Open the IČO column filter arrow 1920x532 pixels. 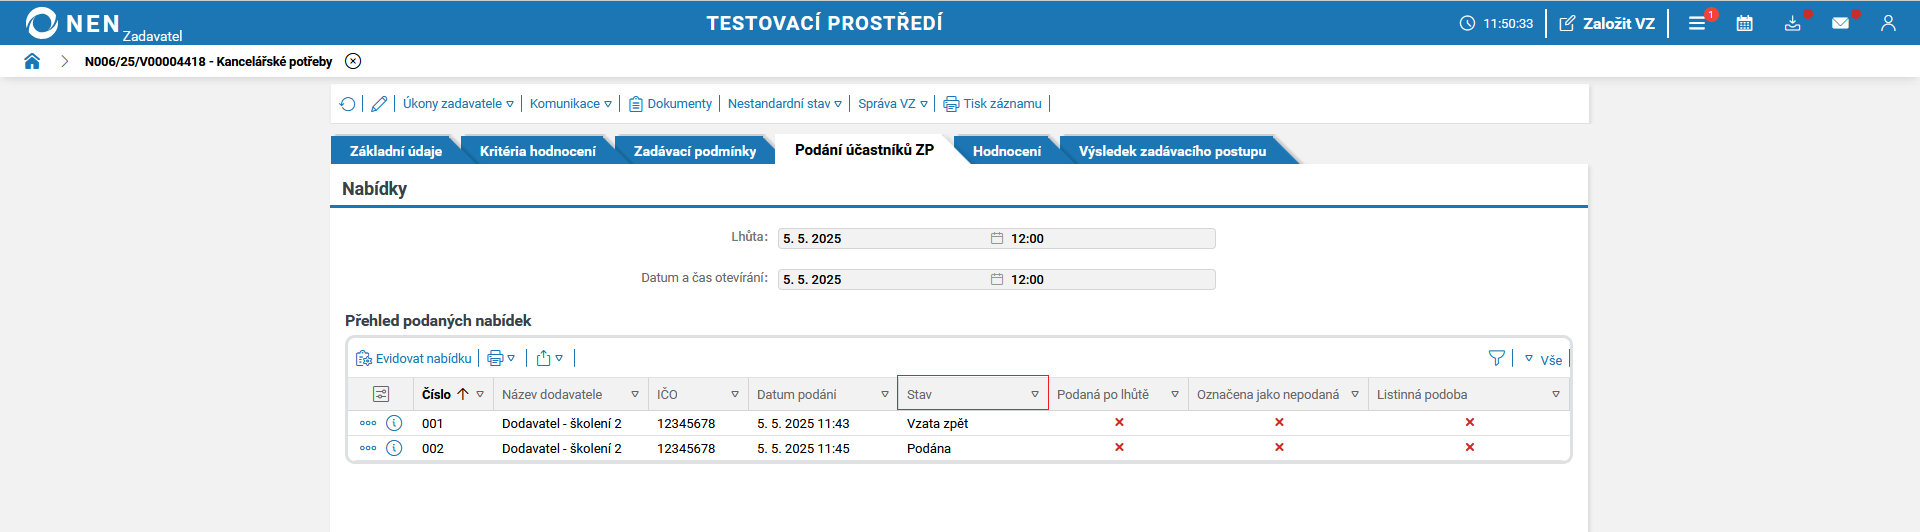point(735,395)
